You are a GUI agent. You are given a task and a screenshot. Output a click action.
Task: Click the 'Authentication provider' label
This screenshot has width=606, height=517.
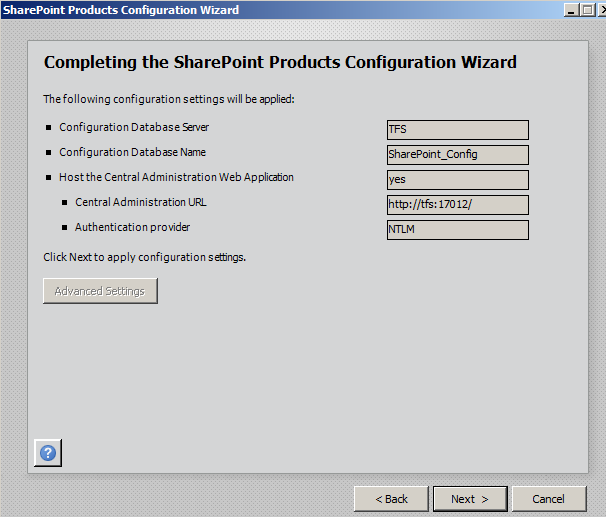click(x=133, y=227)
